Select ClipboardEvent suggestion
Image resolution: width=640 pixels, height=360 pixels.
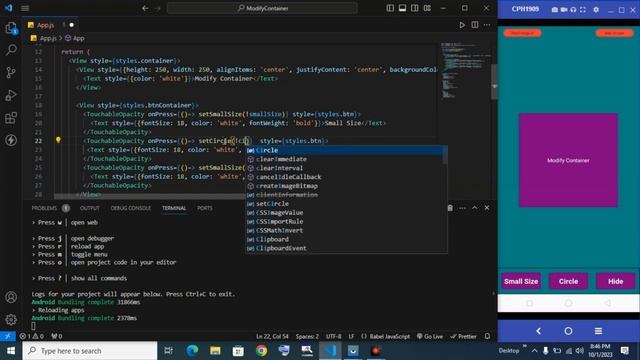pyautogui.click(x=346, y=248)
